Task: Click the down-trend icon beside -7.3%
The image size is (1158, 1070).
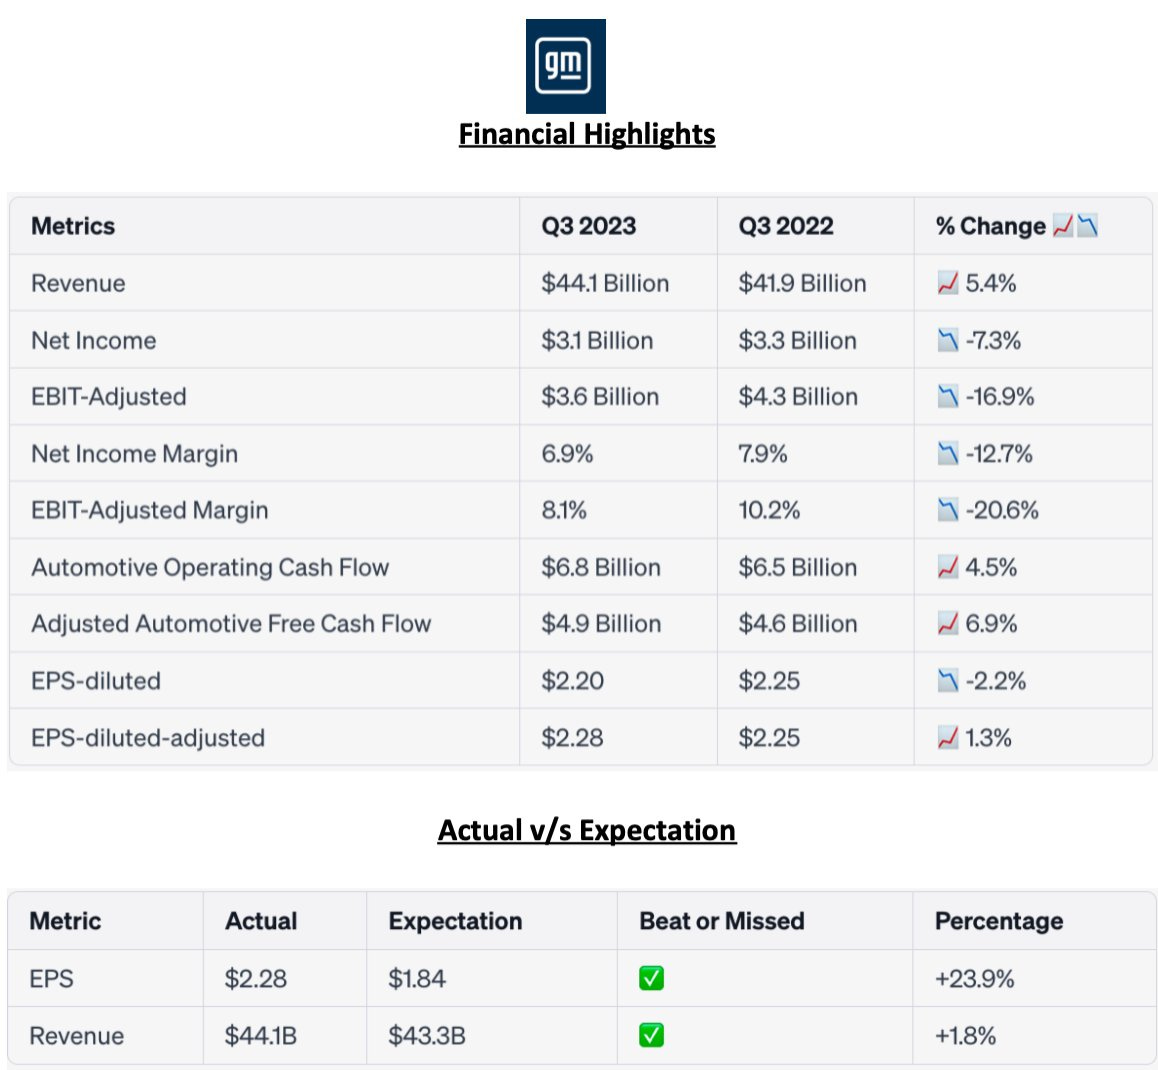Action: coord(947,341)
